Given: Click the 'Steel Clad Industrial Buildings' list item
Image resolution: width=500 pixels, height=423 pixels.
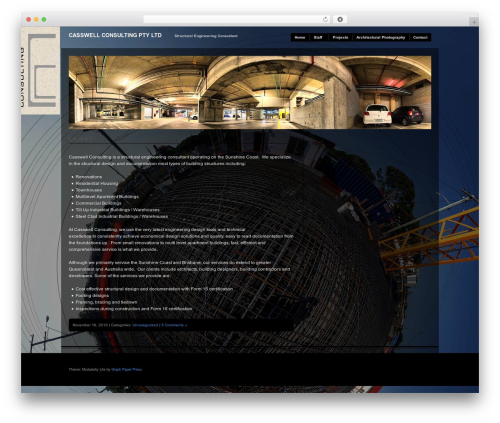Looking at the screenshot, I should tap(122, 216).
